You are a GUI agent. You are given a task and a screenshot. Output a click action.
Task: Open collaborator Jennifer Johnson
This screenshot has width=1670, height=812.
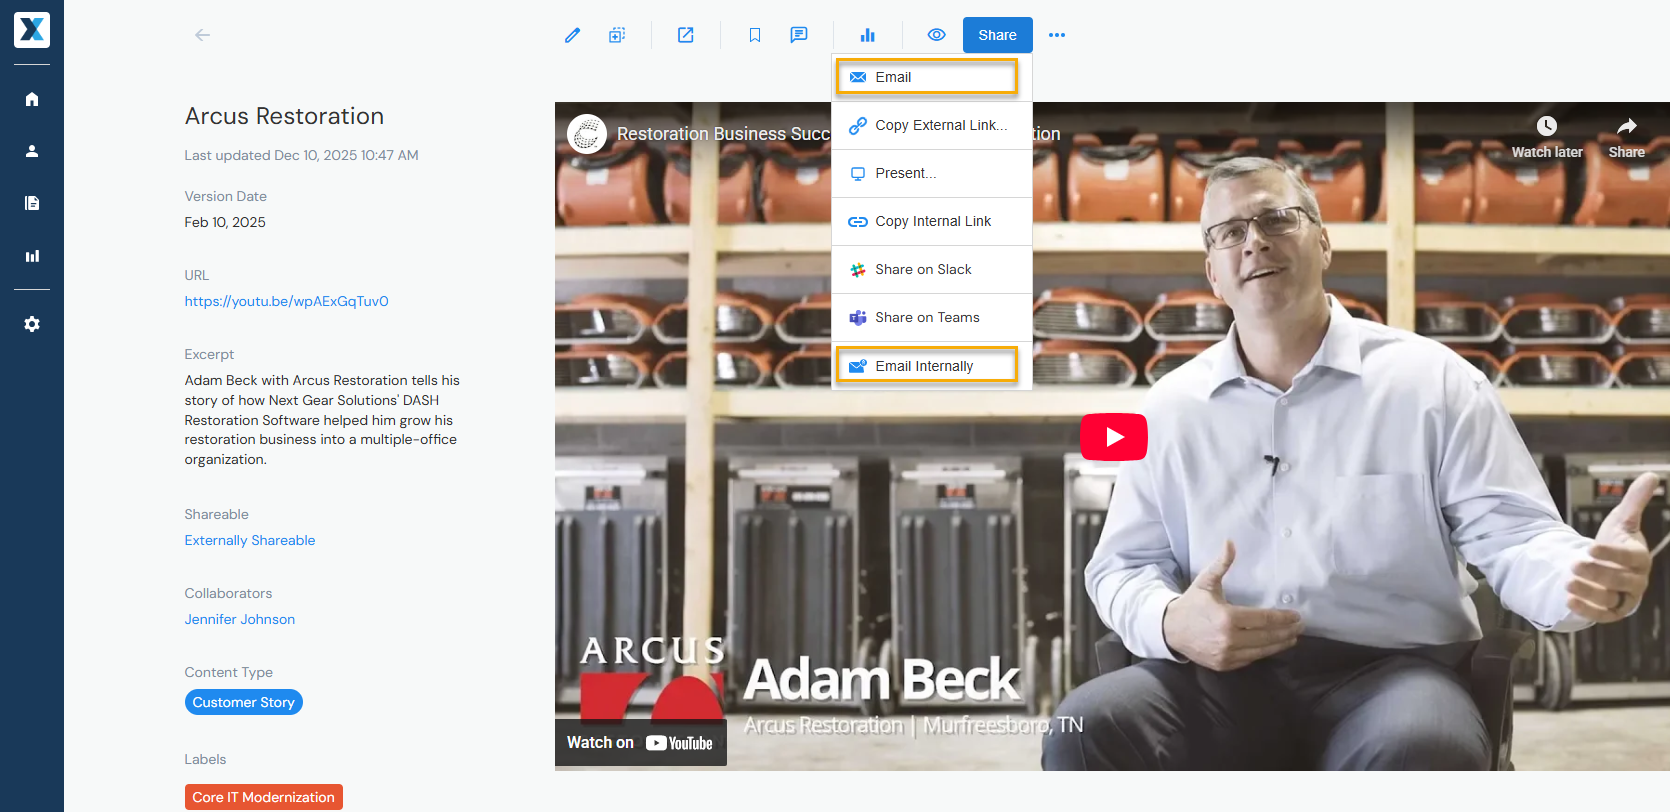tap(240, 619)
